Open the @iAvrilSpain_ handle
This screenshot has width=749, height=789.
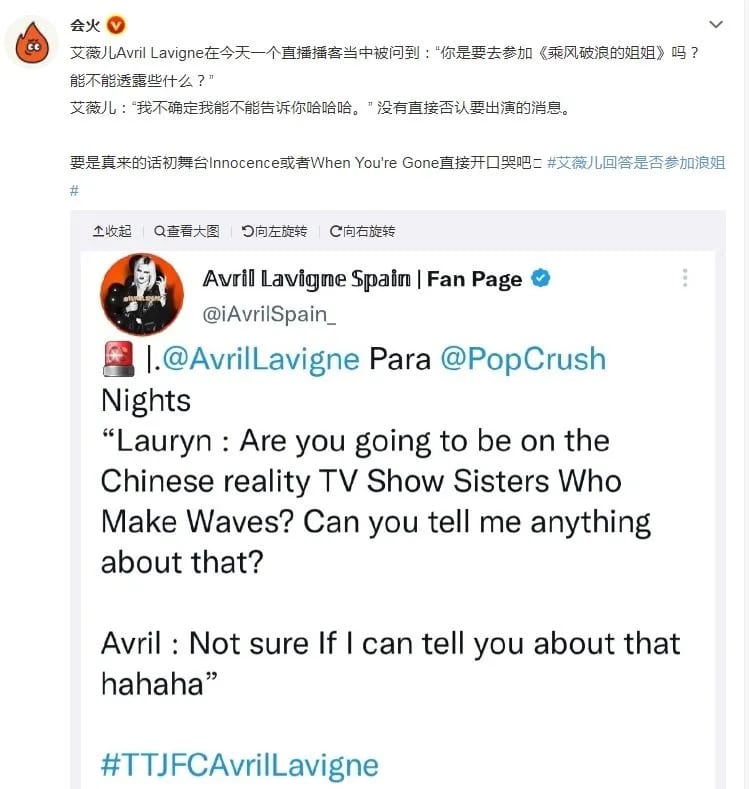point(269,314)
